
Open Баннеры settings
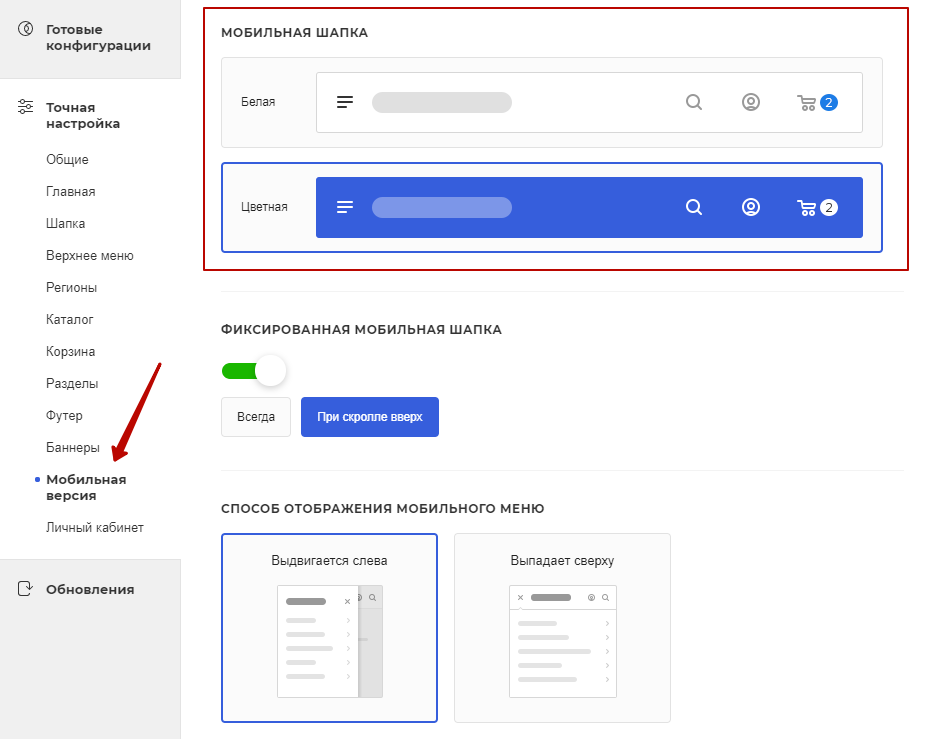73,447
